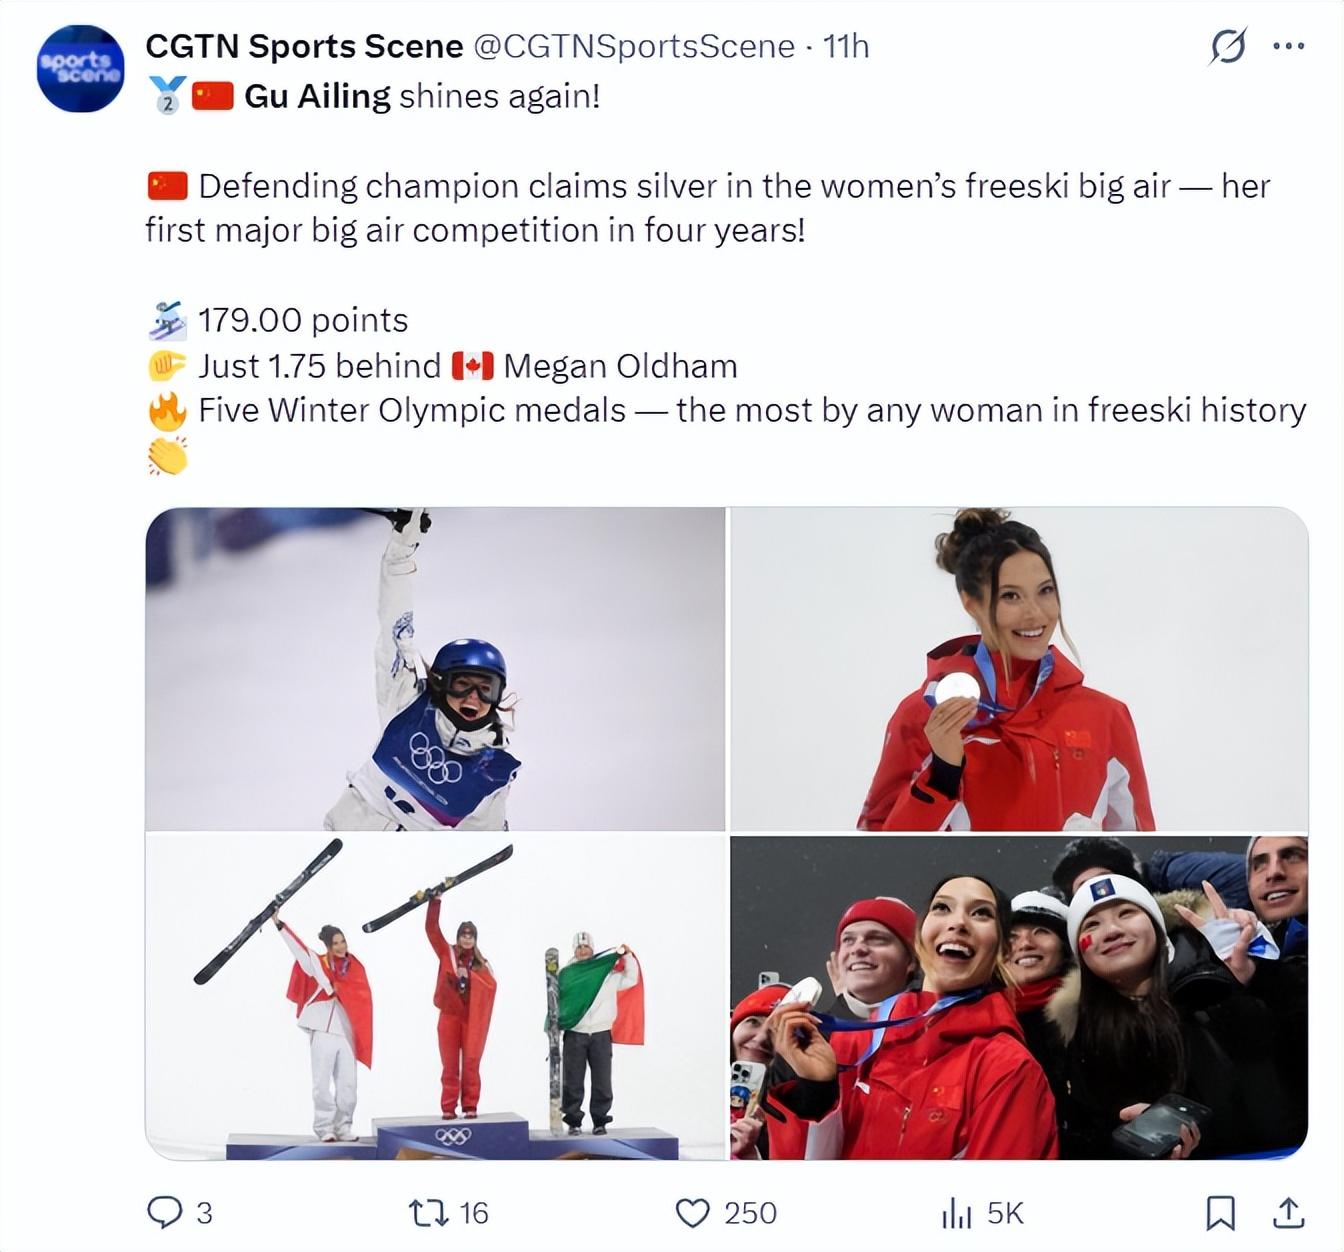Open the skier celebrating photo in blue helmet

(435, 668)
